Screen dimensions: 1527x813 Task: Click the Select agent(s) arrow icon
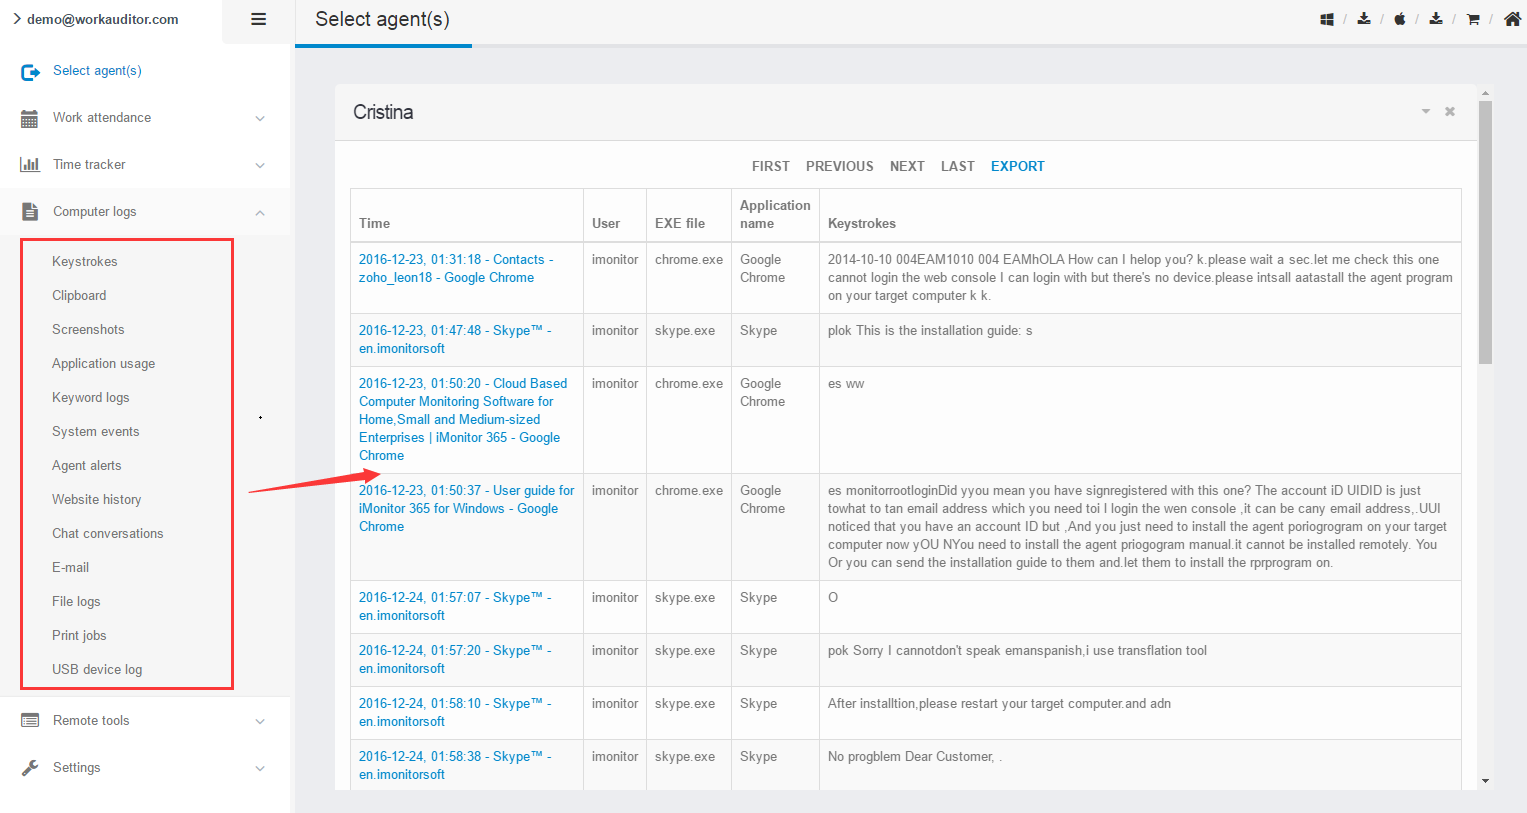(30, 72)
